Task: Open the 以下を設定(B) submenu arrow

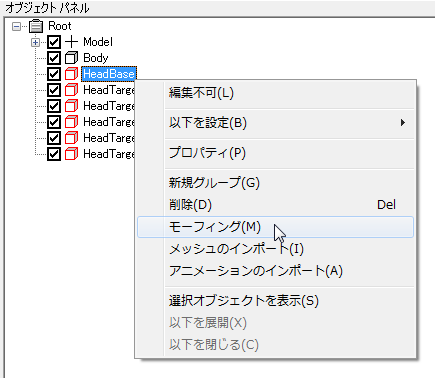Action: point(403,123)
